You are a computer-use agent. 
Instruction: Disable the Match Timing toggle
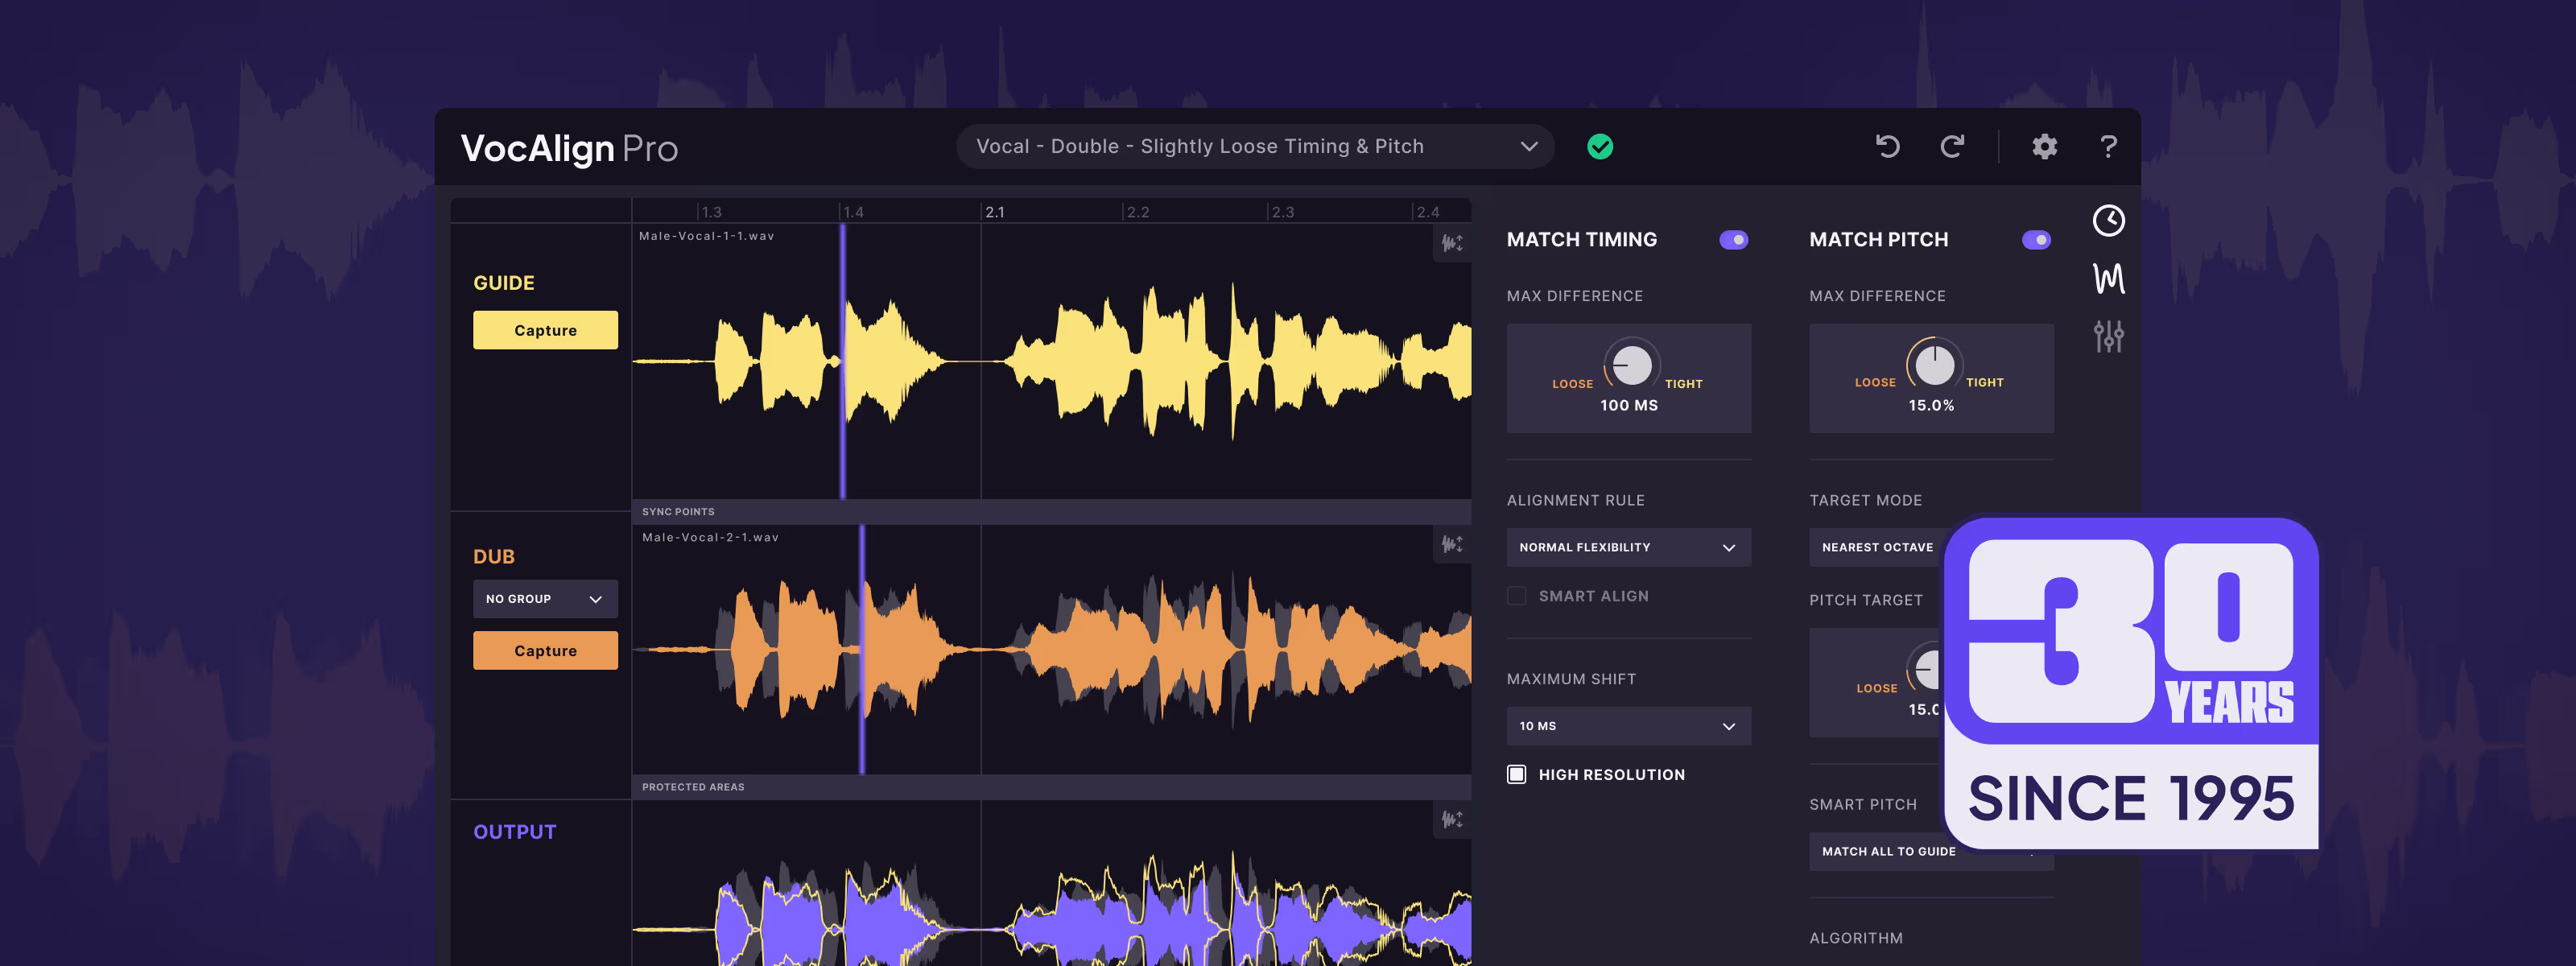tap(1733, 240)
